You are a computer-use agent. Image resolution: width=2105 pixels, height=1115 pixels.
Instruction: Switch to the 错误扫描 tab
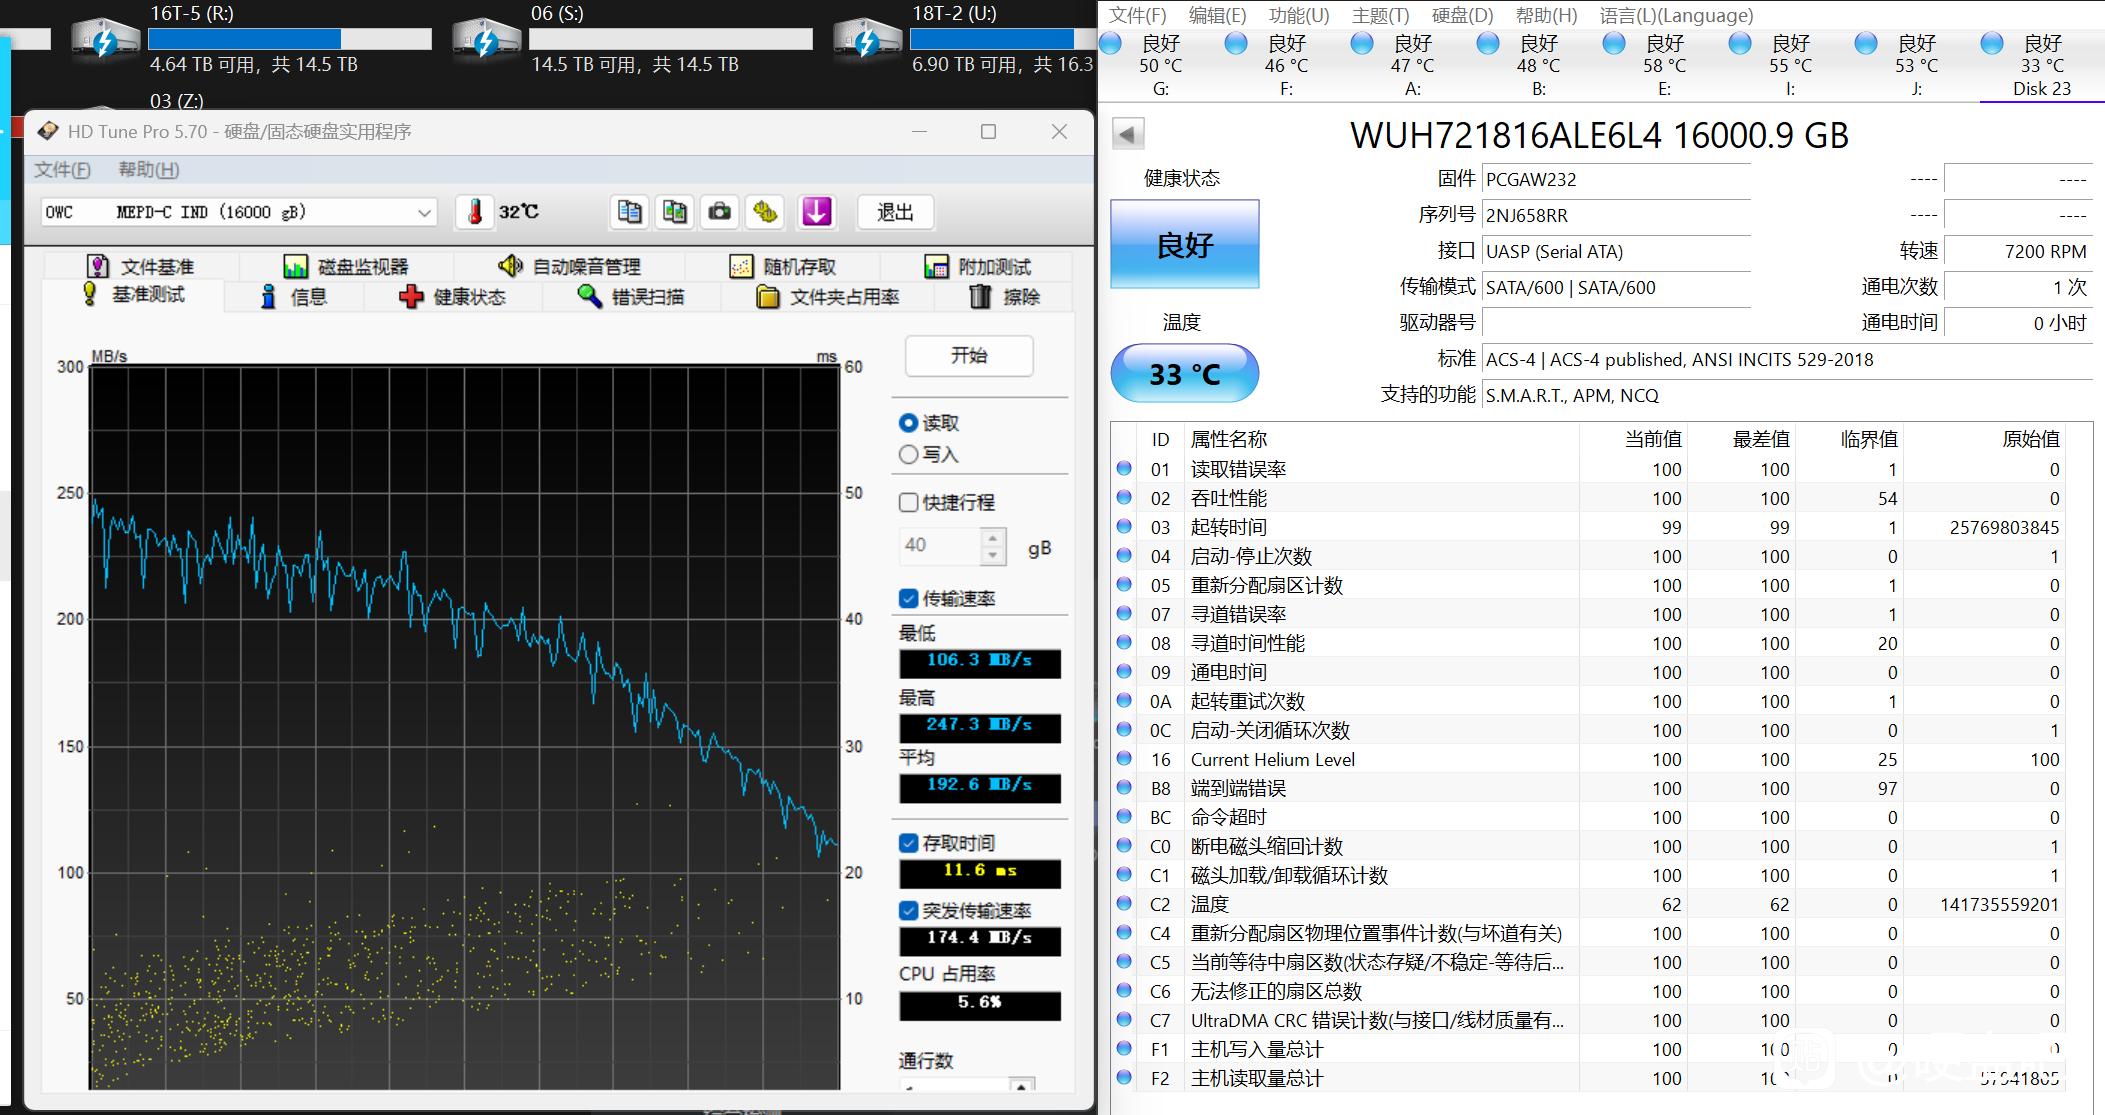tap(631, 297)
